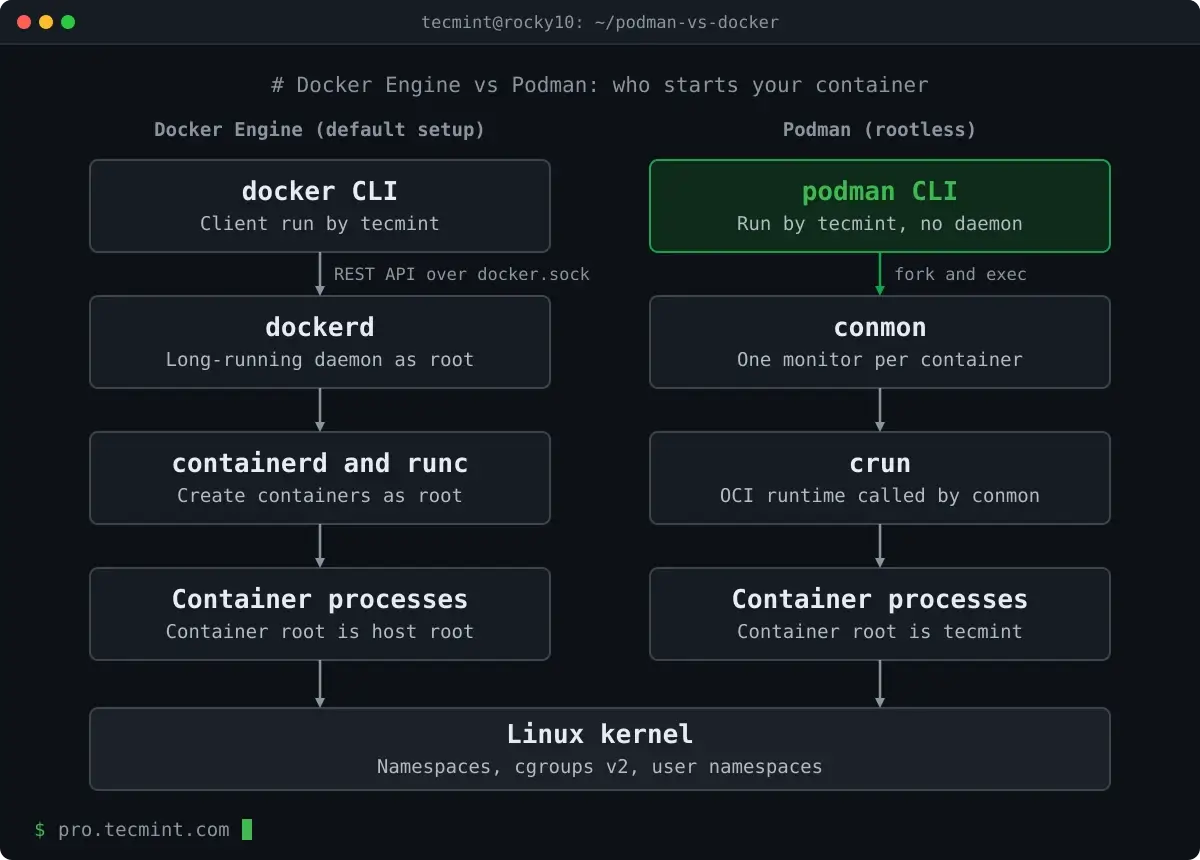1200x860 pixels.
Task: Click Container processes box 'host root'
Action: tap(320, 614)
